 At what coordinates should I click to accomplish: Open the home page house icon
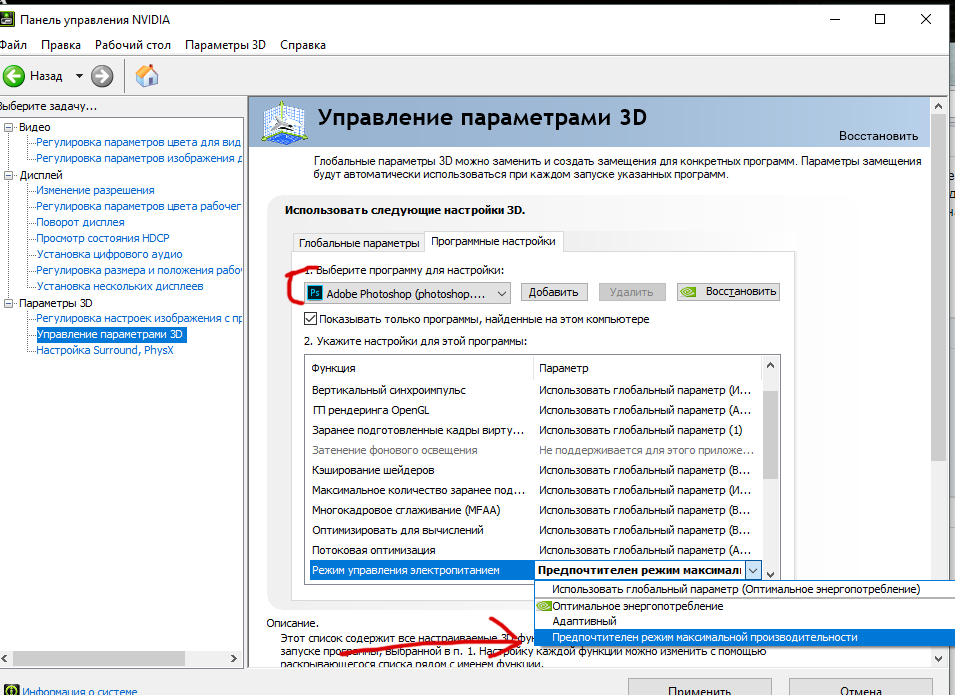click(x=147, y=76)
